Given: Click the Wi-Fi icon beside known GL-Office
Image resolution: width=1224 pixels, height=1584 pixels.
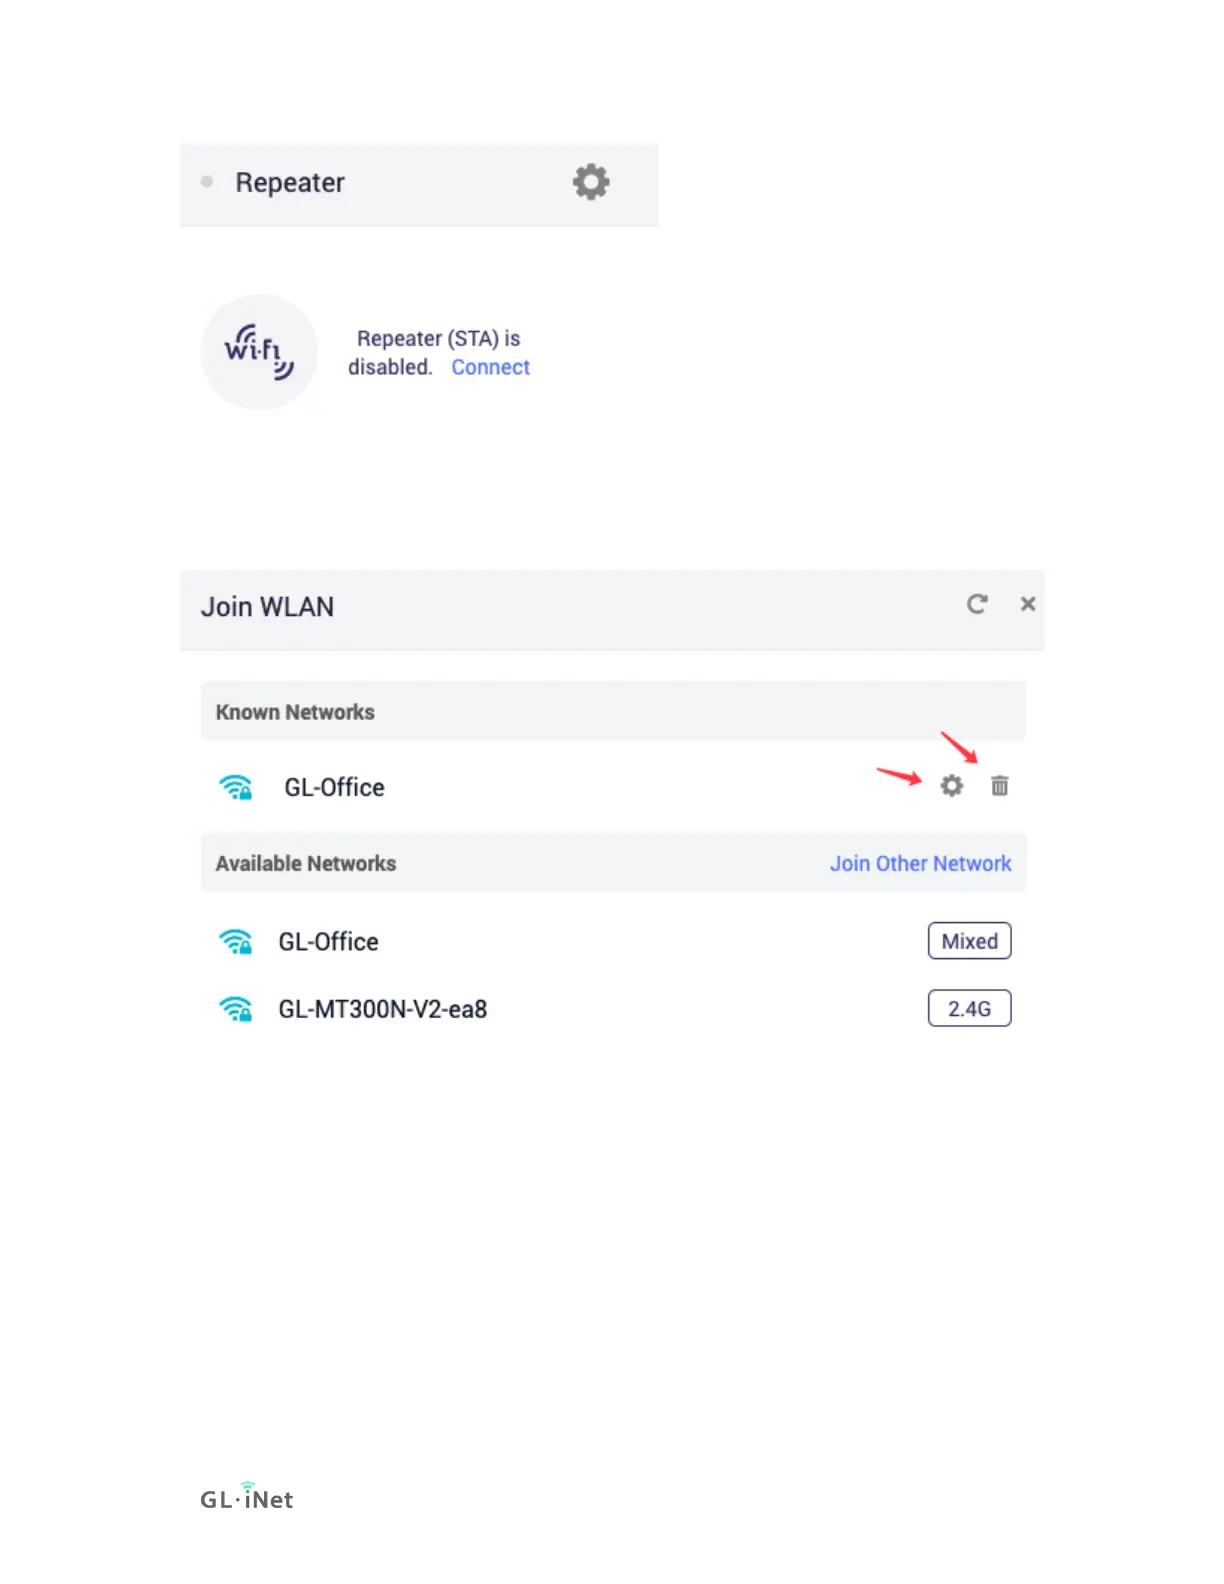Looking at the screenshot, I should 236,787.
